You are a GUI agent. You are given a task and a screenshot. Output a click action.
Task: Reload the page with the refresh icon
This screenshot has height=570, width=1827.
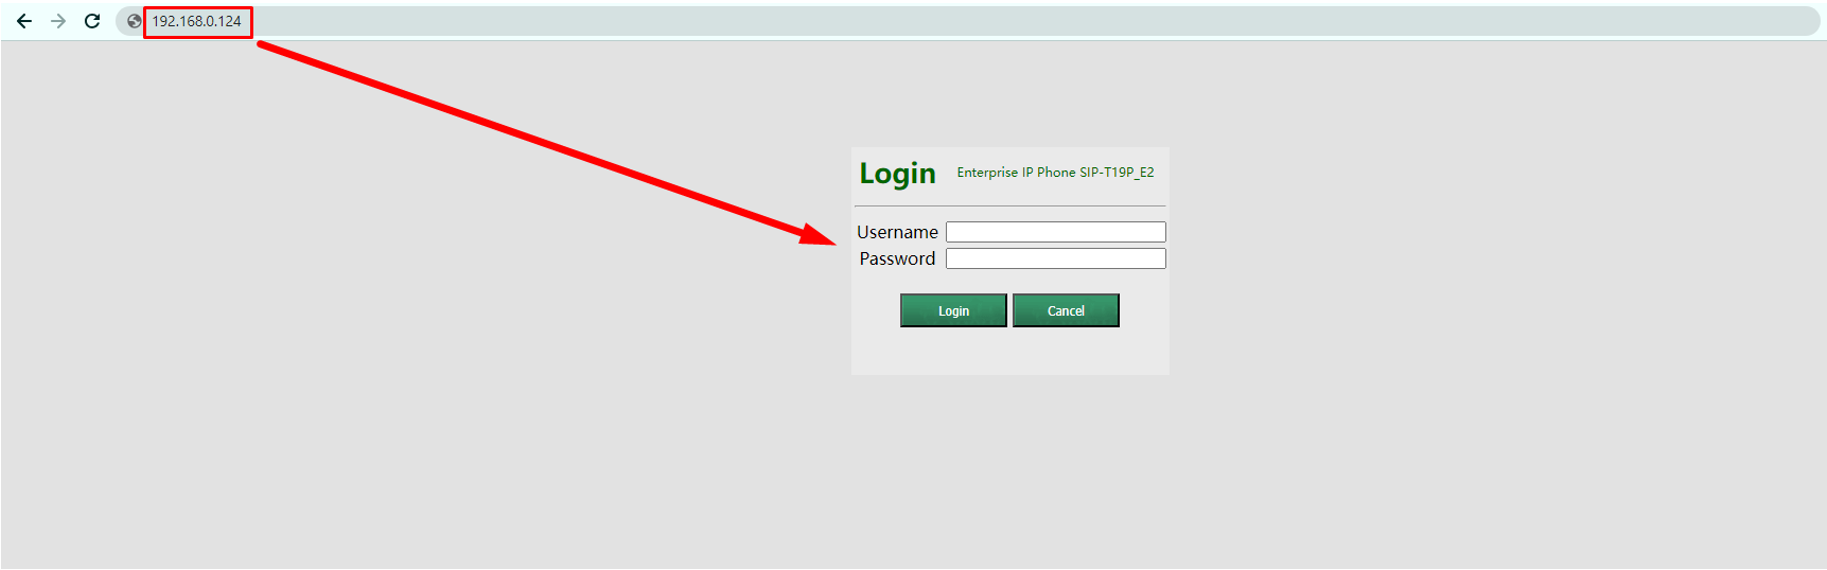click(92, 21)
